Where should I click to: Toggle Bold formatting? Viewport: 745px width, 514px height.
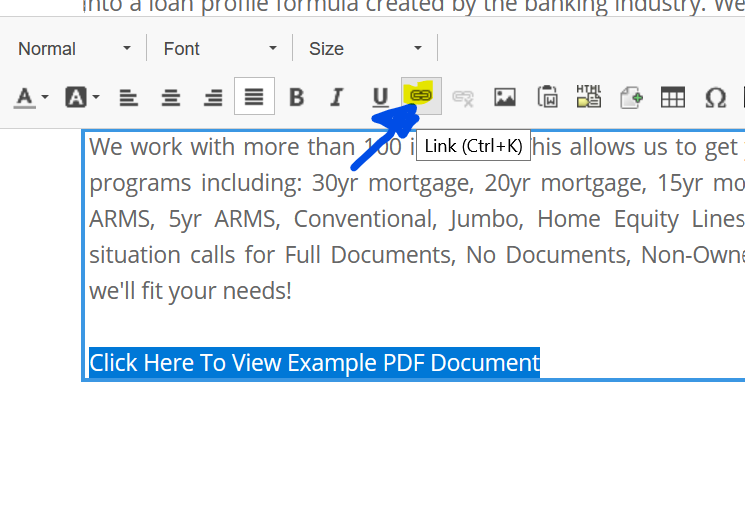[296, 97]
